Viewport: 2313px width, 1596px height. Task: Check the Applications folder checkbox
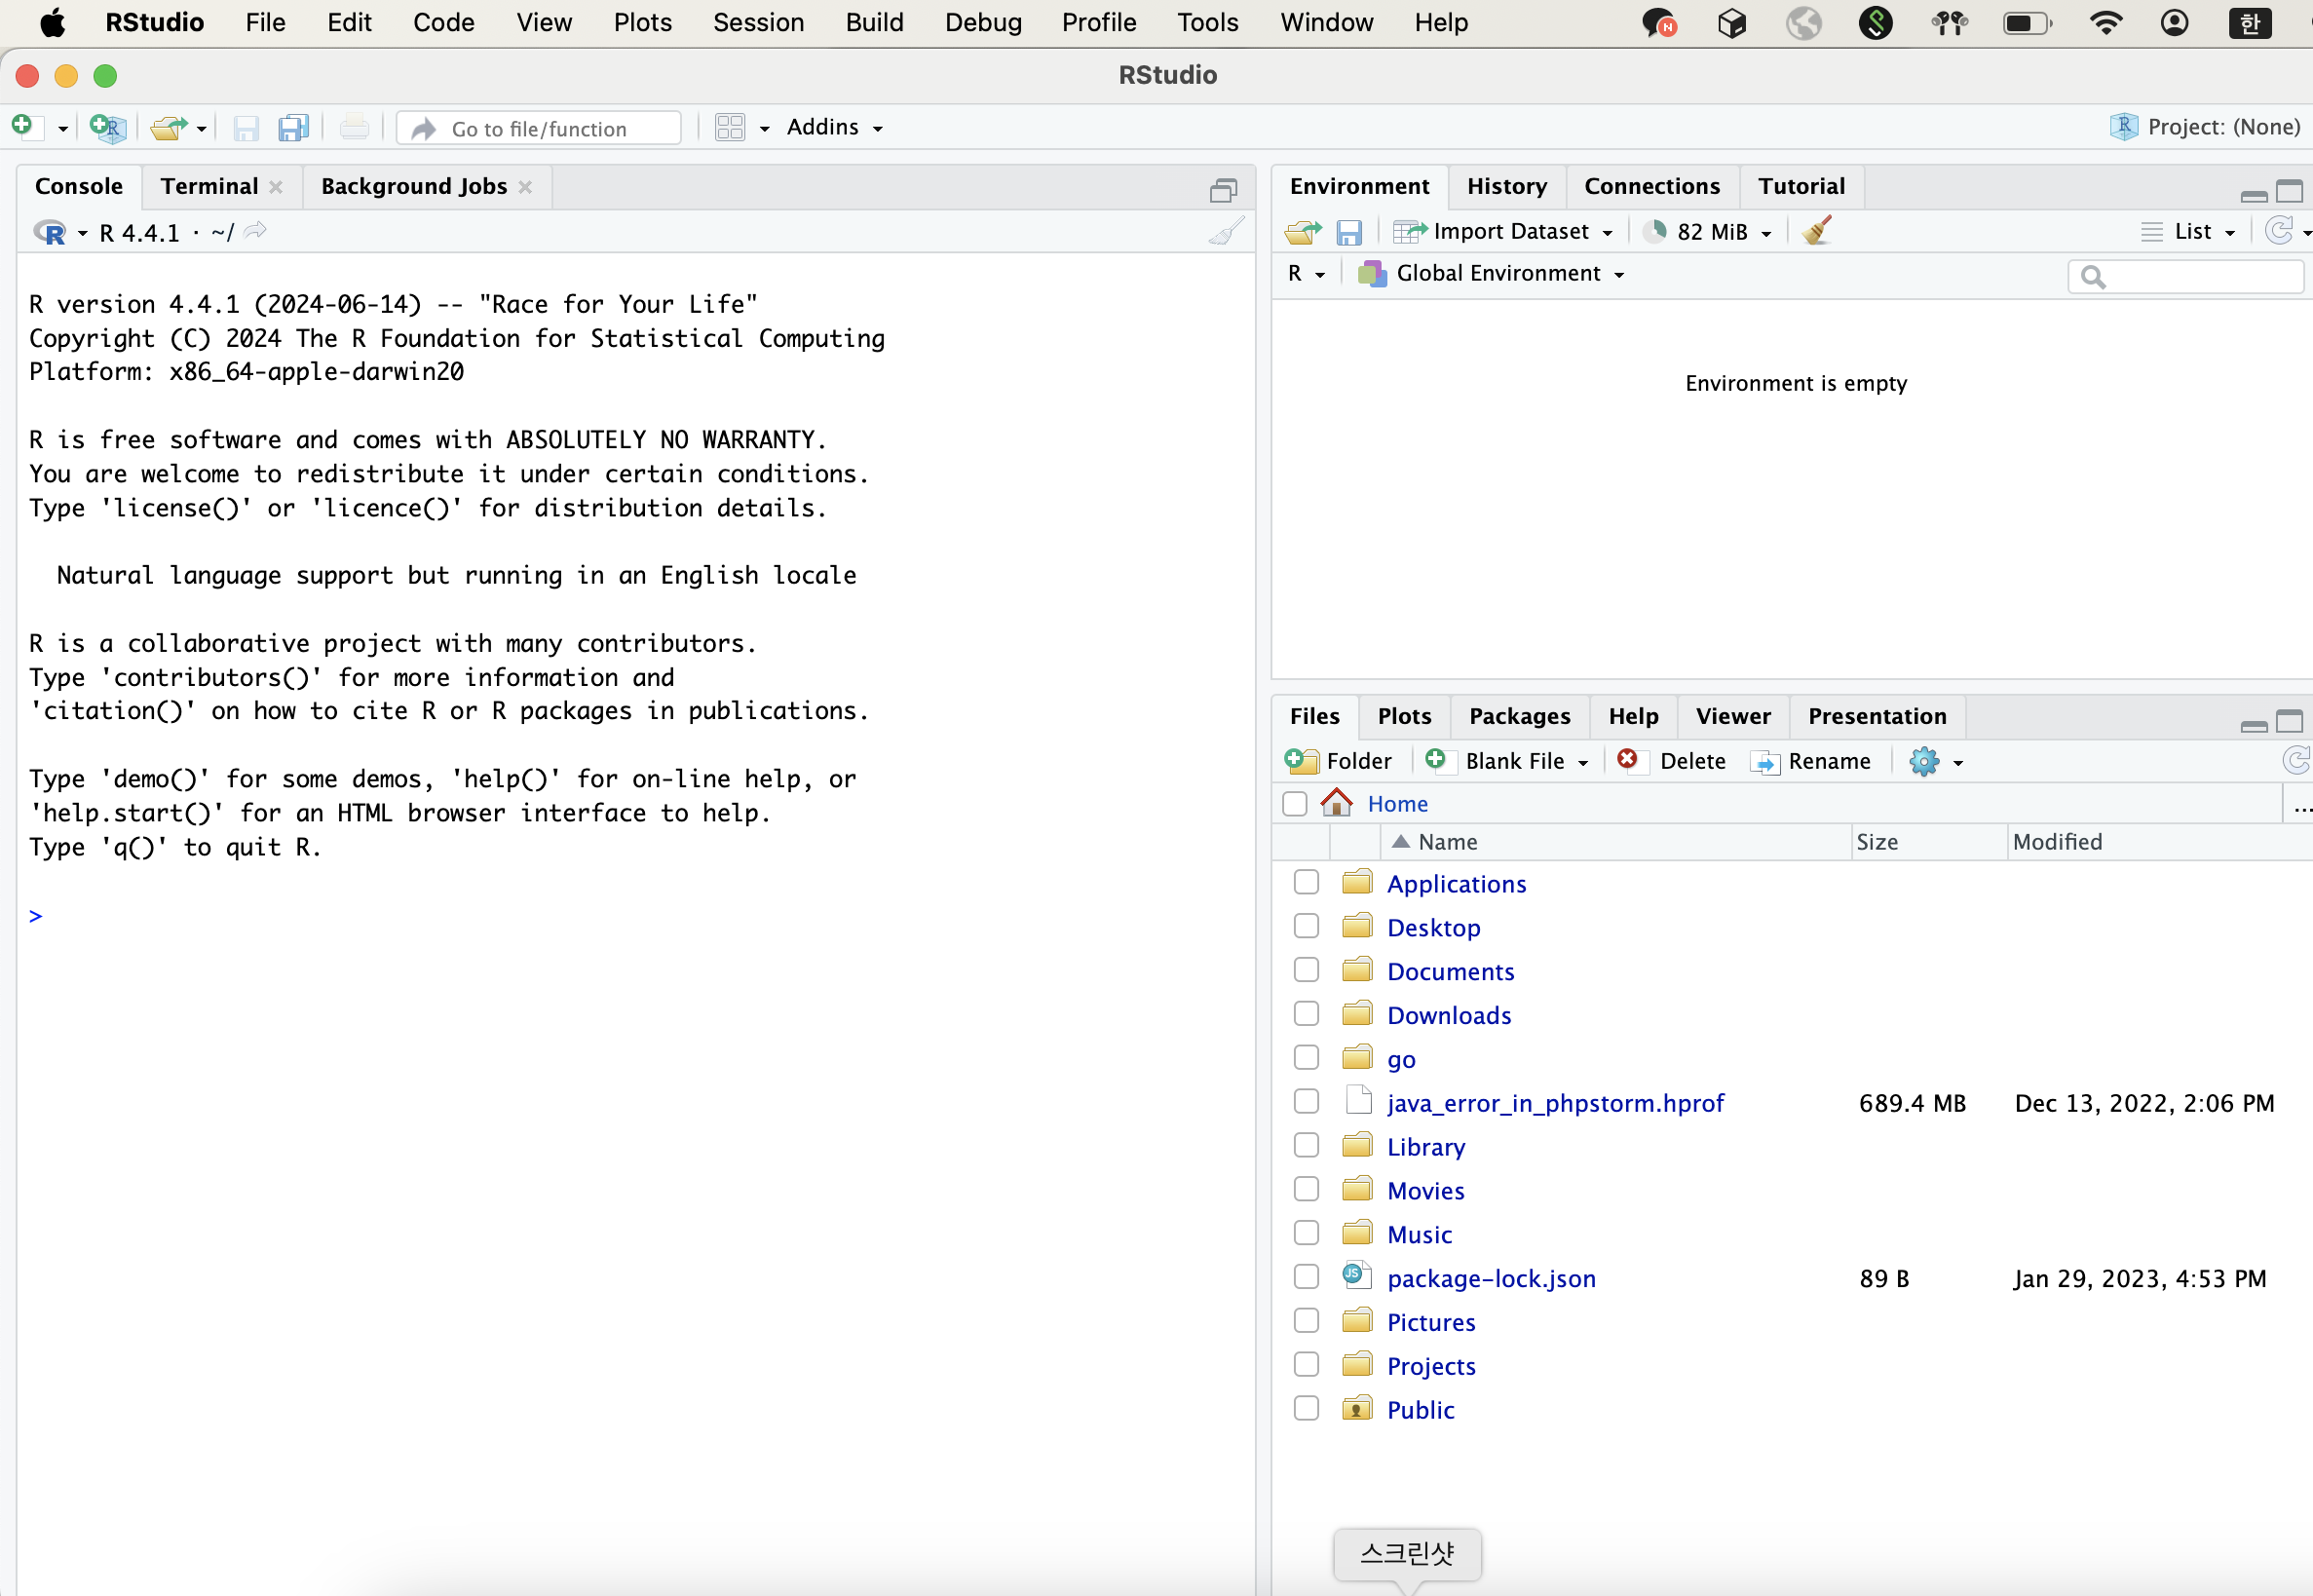[x=1306, y=882]
